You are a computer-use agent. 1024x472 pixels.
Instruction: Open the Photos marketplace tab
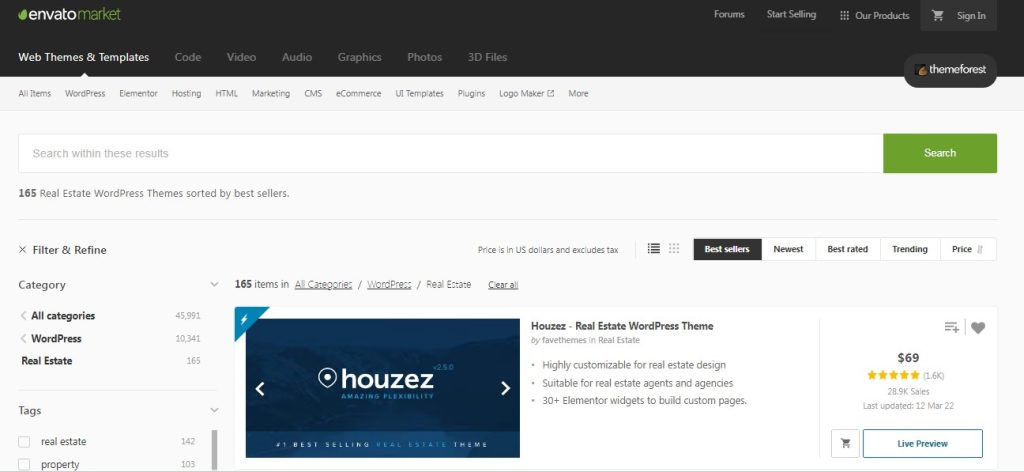tap(424, 57)
